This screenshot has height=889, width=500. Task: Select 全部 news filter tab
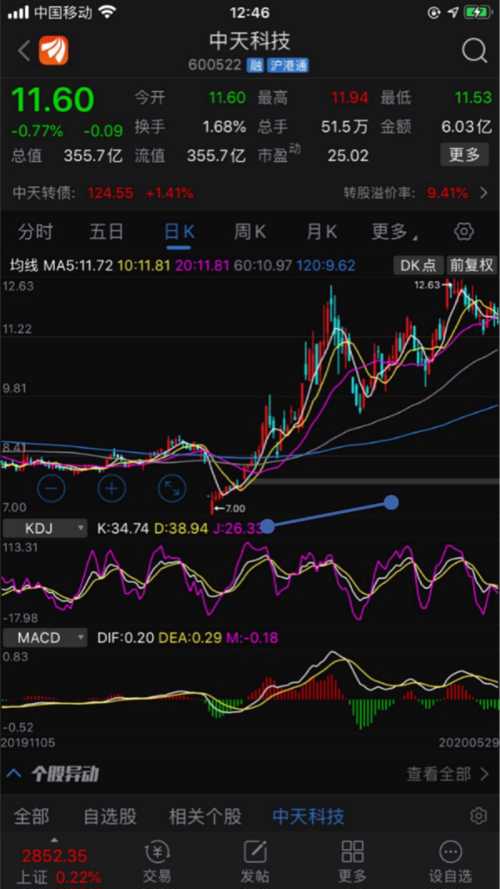pos(31,817)
